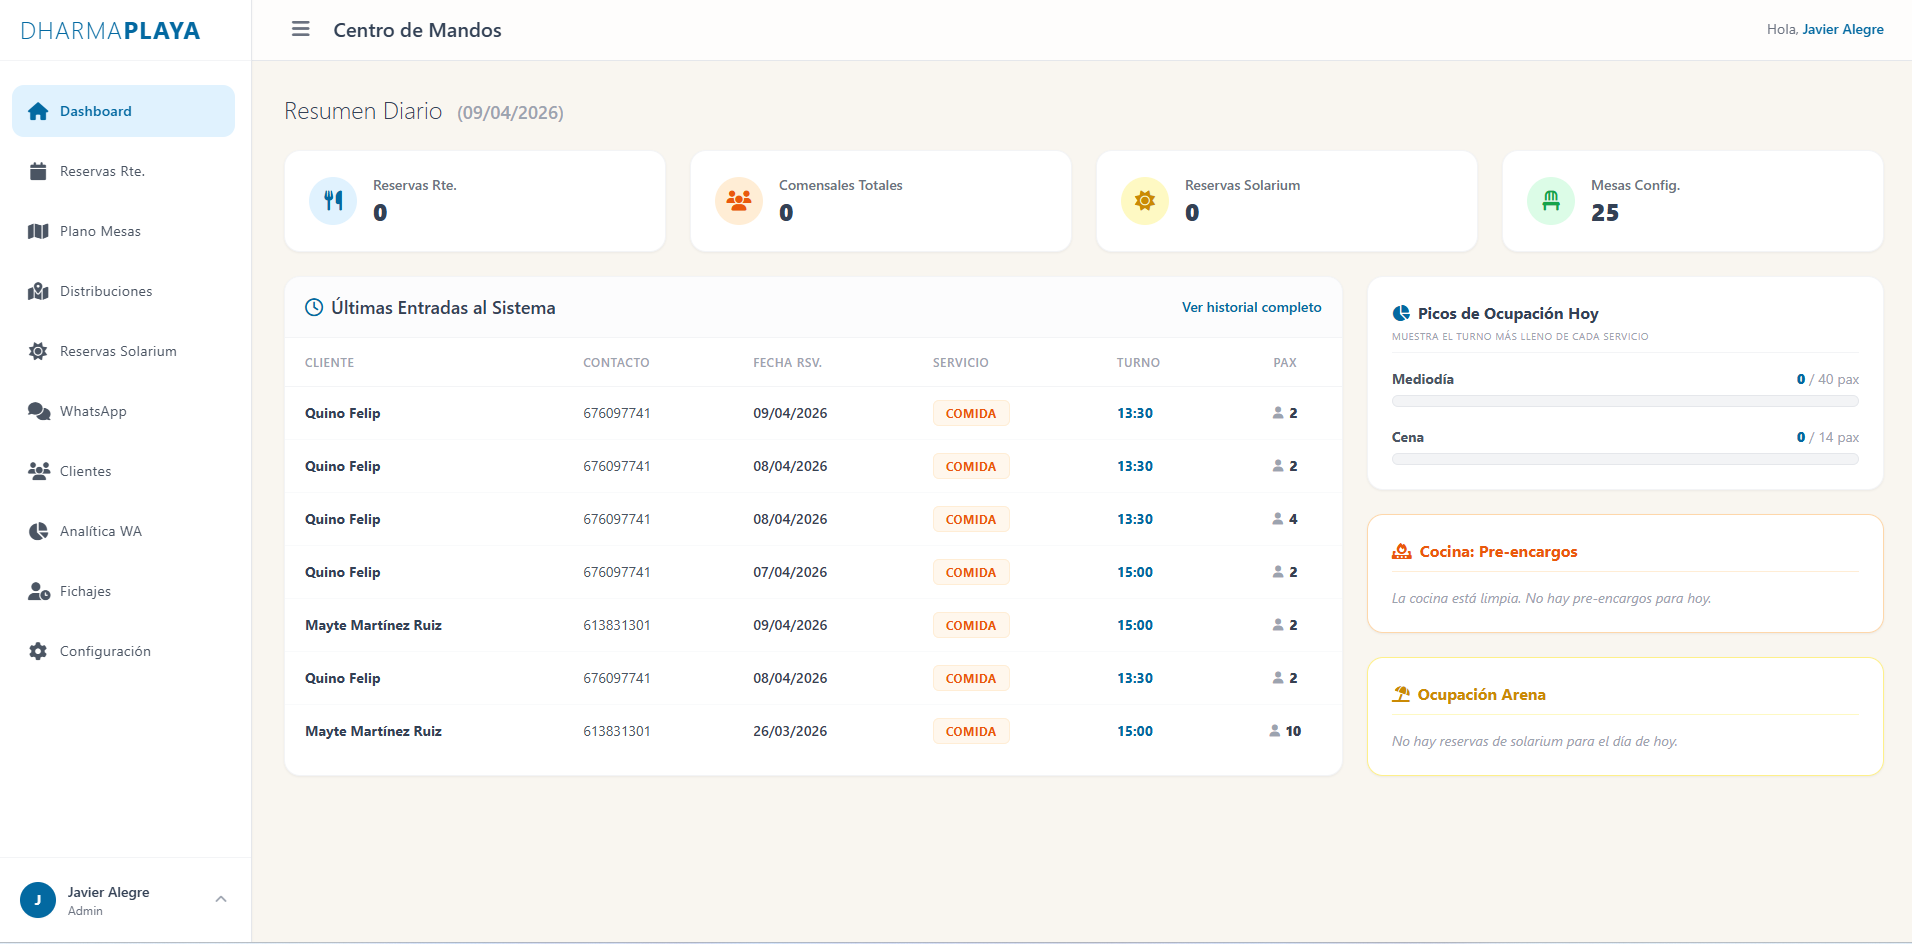
Task: Open the Plano Mesas map icon
Action: (x=38, y=231)
